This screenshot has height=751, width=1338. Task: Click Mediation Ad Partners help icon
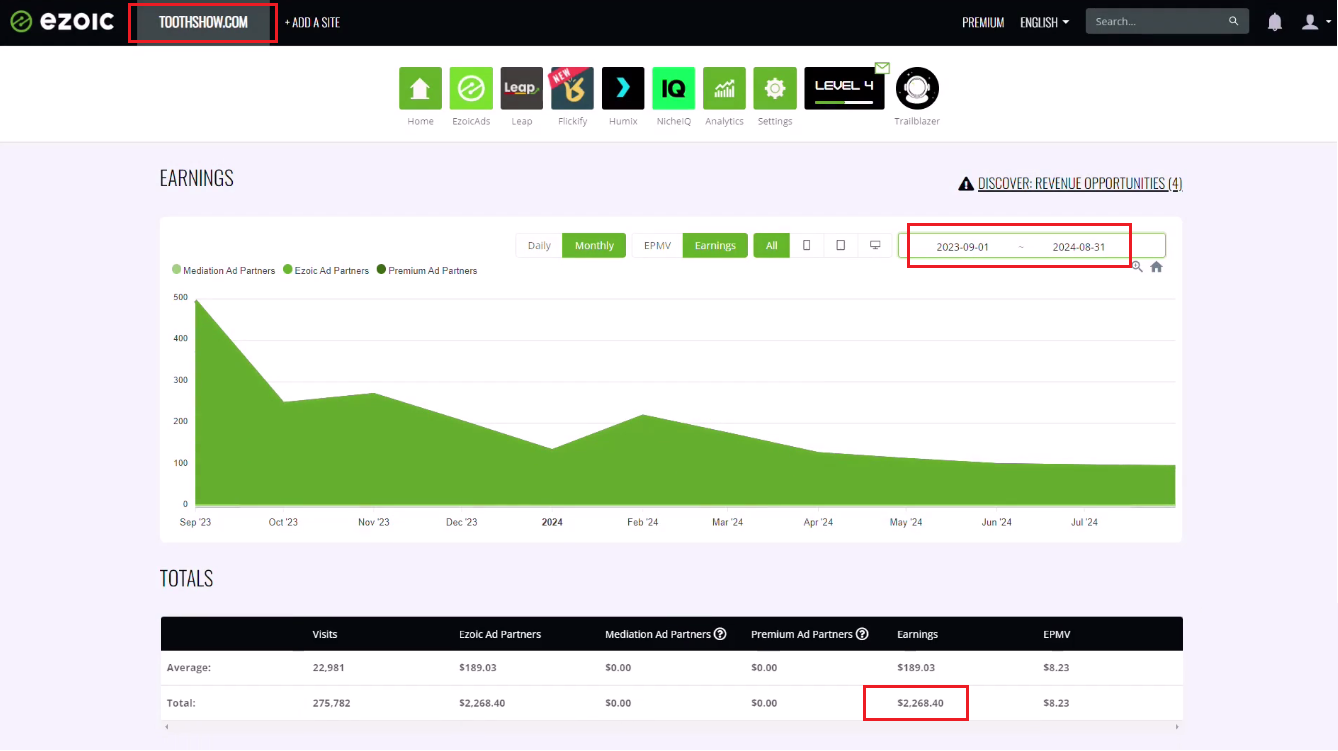coord(720,634)
